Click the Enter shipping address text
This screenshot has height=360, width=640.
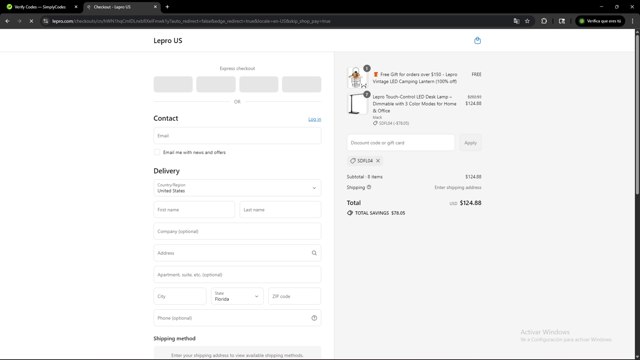click(458, 187)
